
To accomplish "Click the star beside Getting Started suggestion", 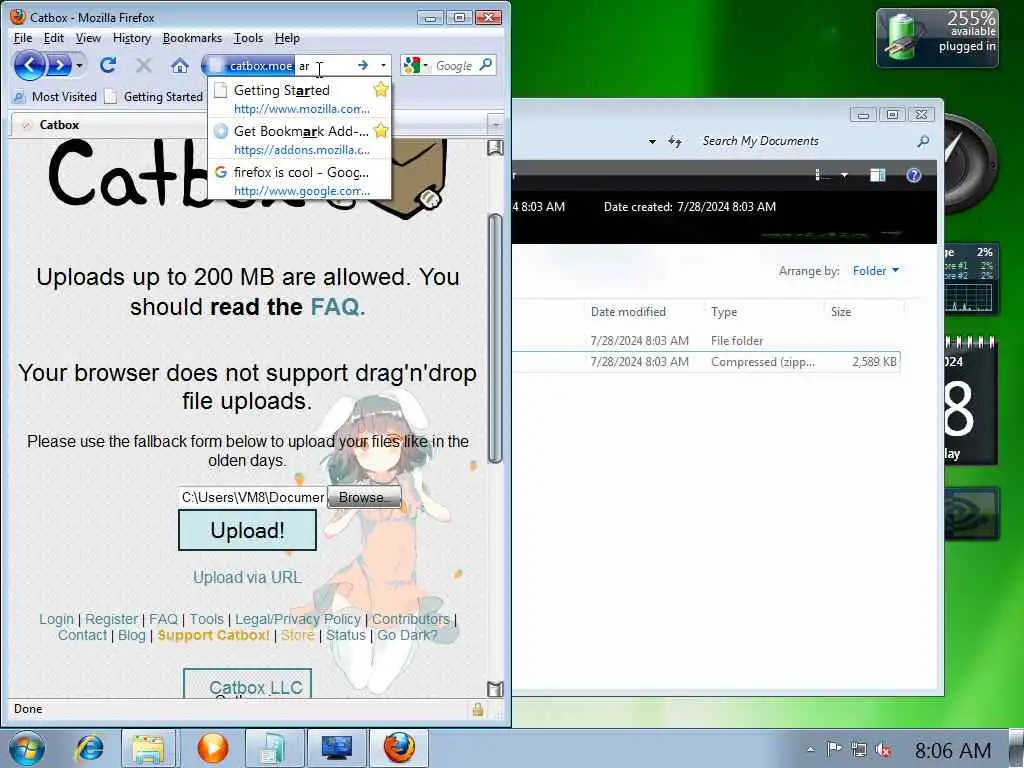I will tap(381, 89).
